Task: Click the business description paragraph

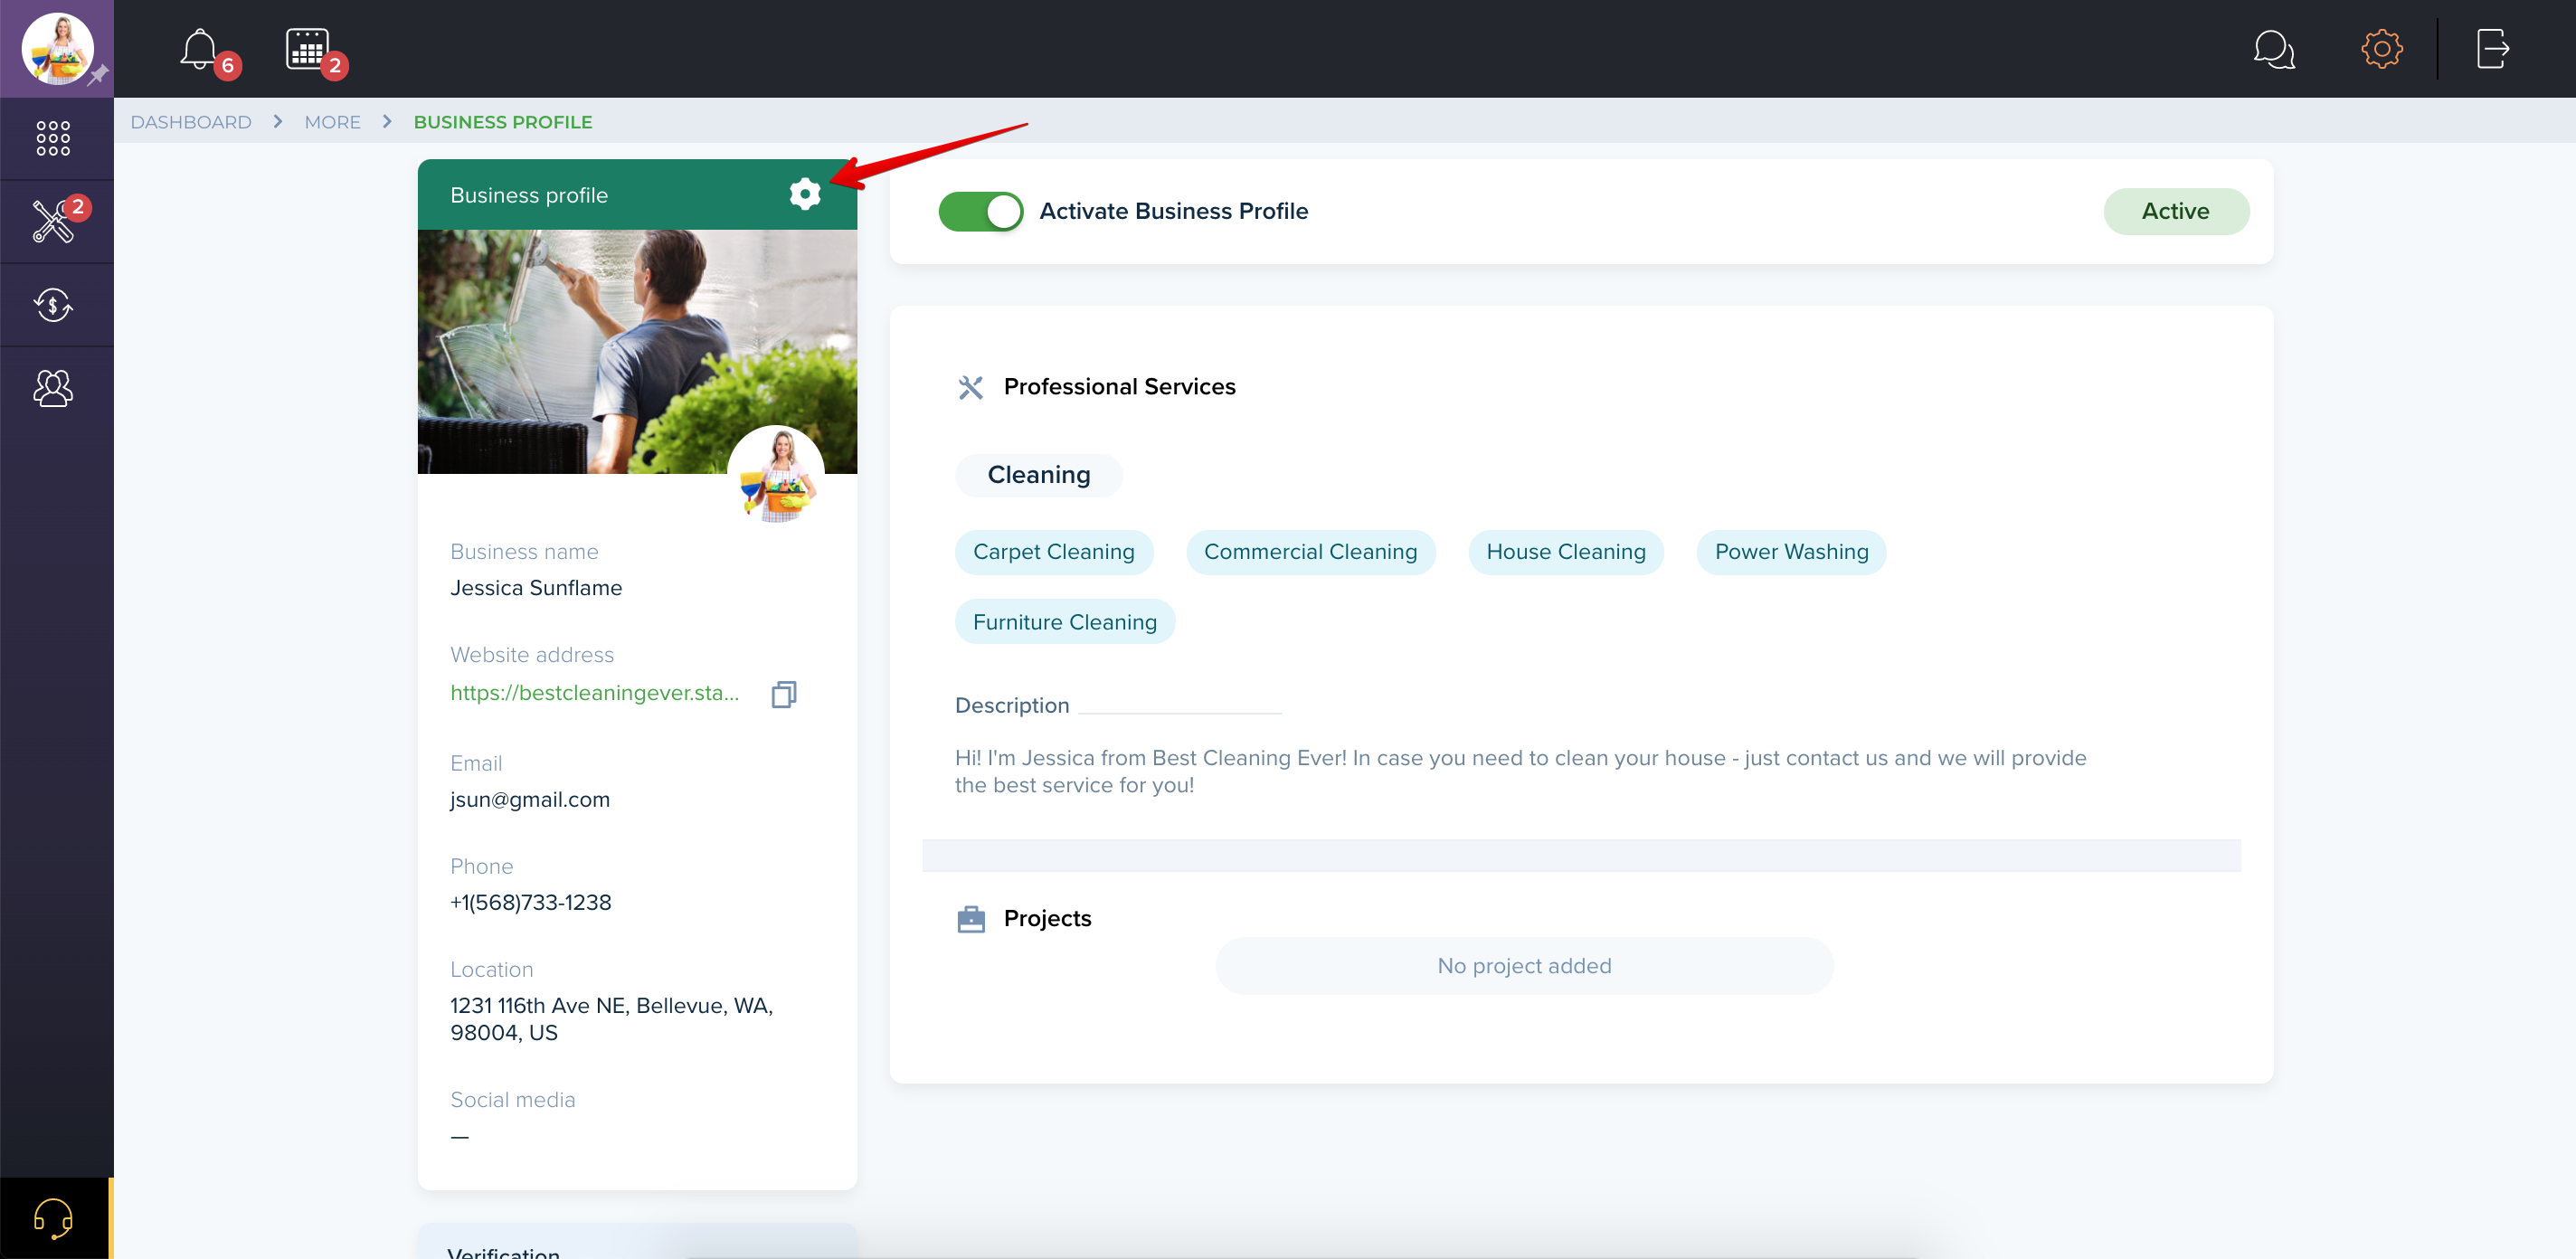Action: [1520, 771]
